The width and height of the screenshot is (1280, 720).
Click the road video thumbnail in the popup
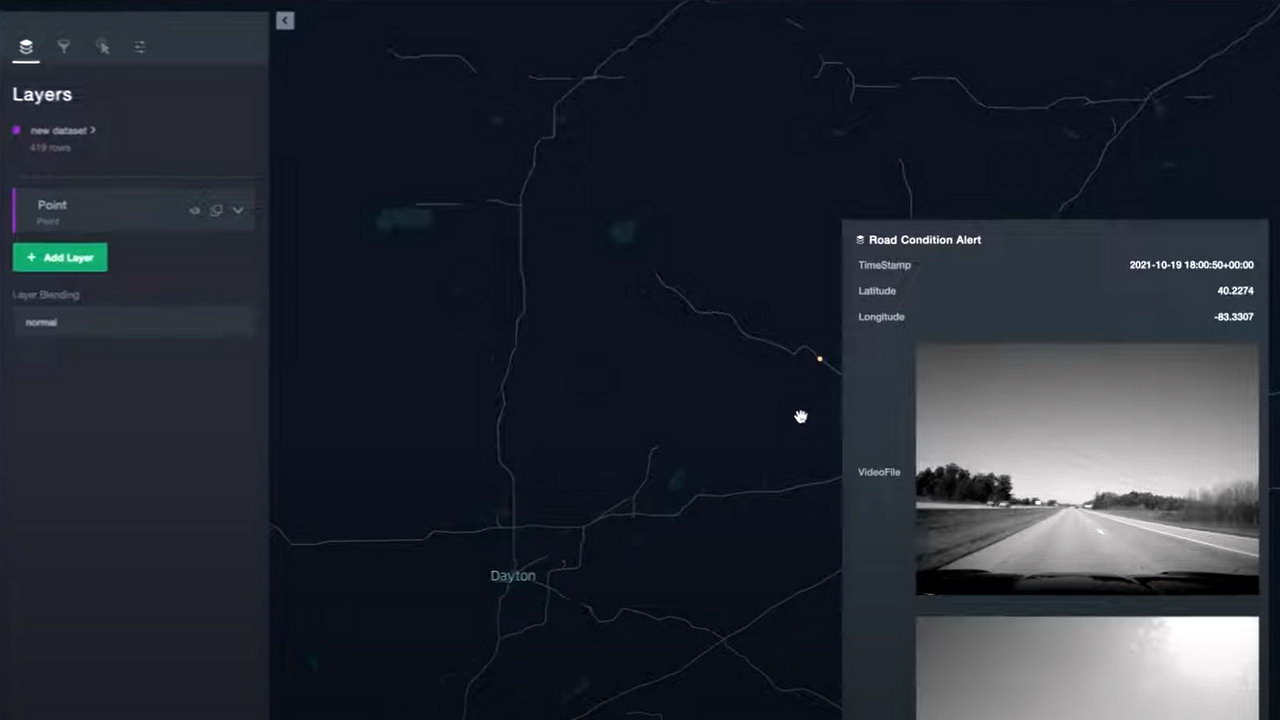click(x=1087, y=470)
